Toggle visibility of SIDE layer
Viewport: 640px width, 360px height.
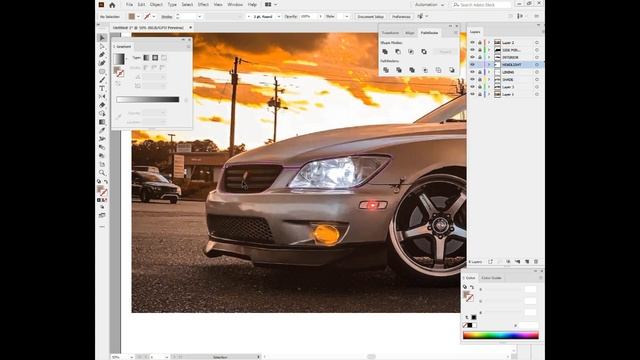[472, 50]
